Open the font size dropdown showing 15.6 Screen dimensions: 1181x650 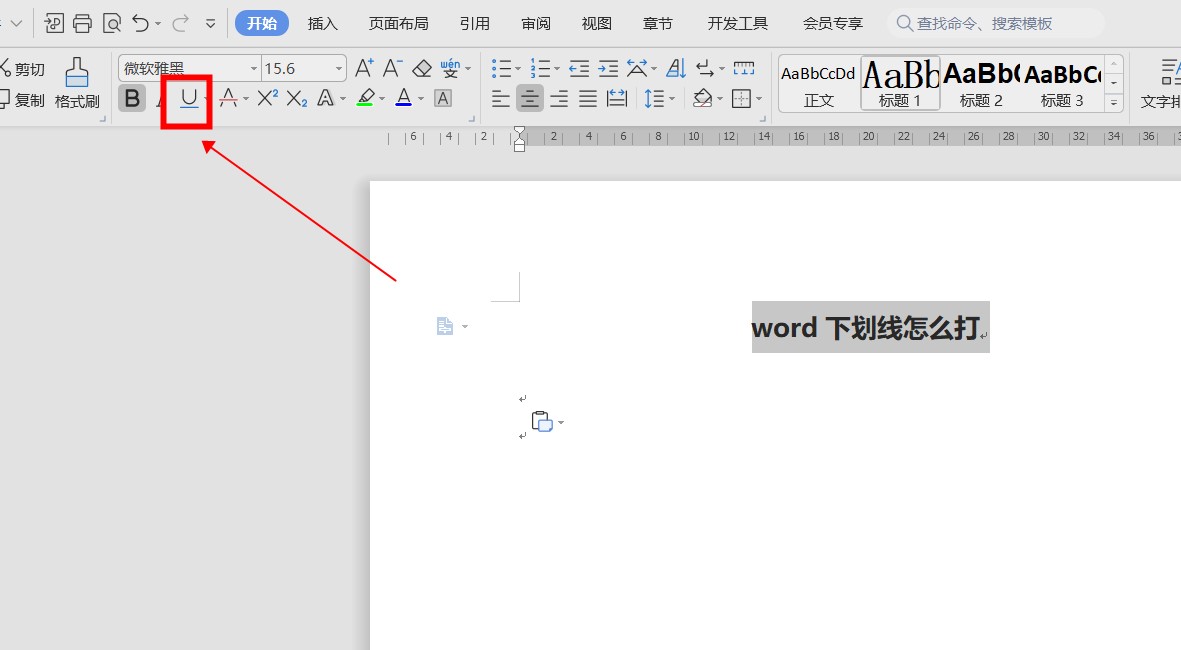[x=340, y=69]
